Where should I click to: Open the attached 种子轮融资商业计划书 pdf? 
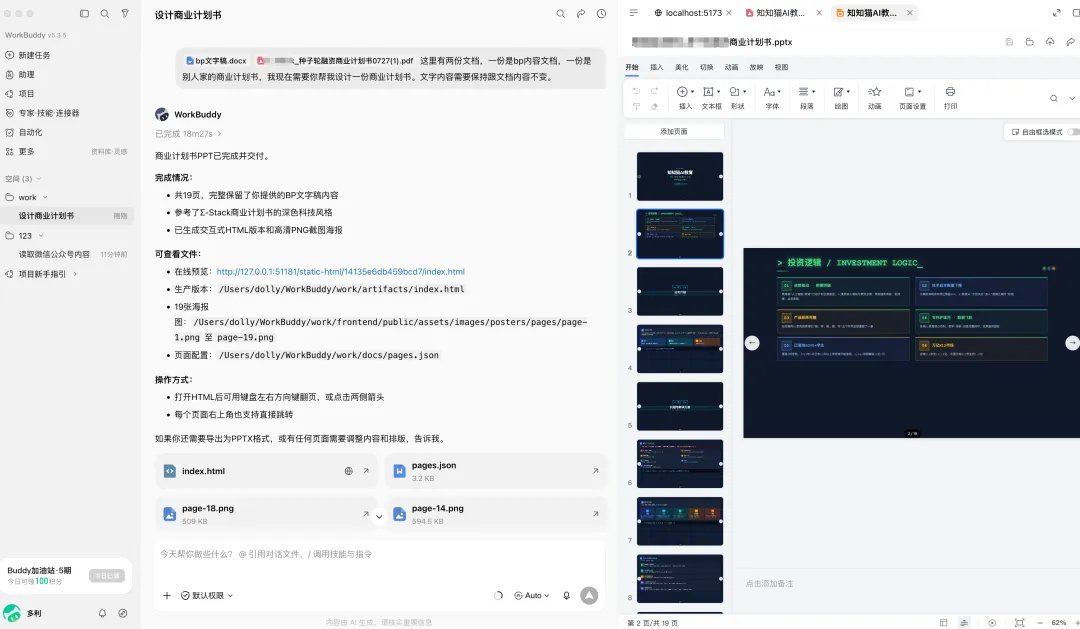click(x=335, y=61)
